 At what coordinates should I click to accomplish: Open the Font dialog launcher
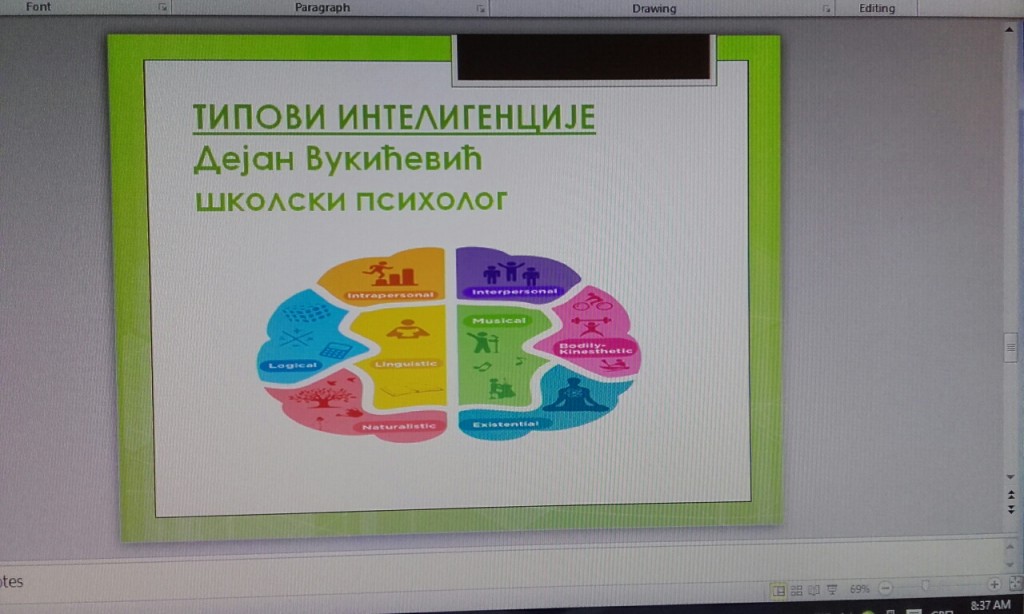pos(163,9)
